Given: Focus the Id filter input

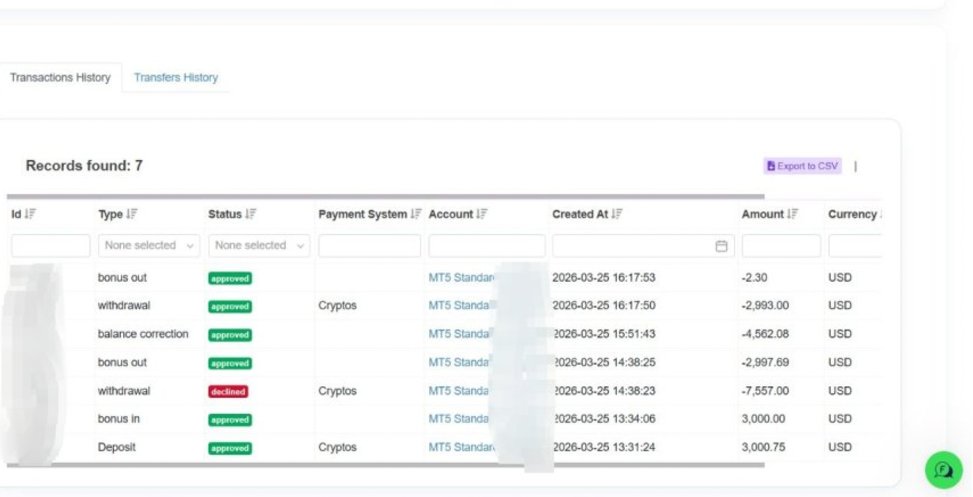Looking at the screenshot, I should coord(51,246).
